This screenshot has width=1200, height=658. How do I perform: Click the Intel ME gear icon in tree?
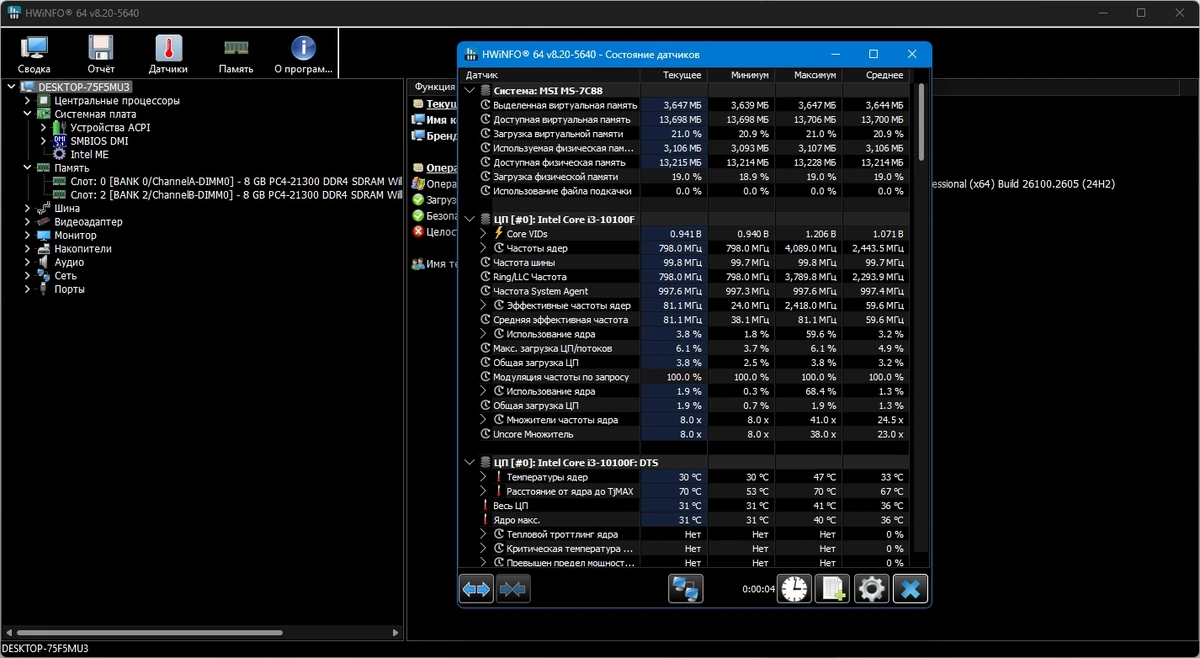tap(58, 154)
